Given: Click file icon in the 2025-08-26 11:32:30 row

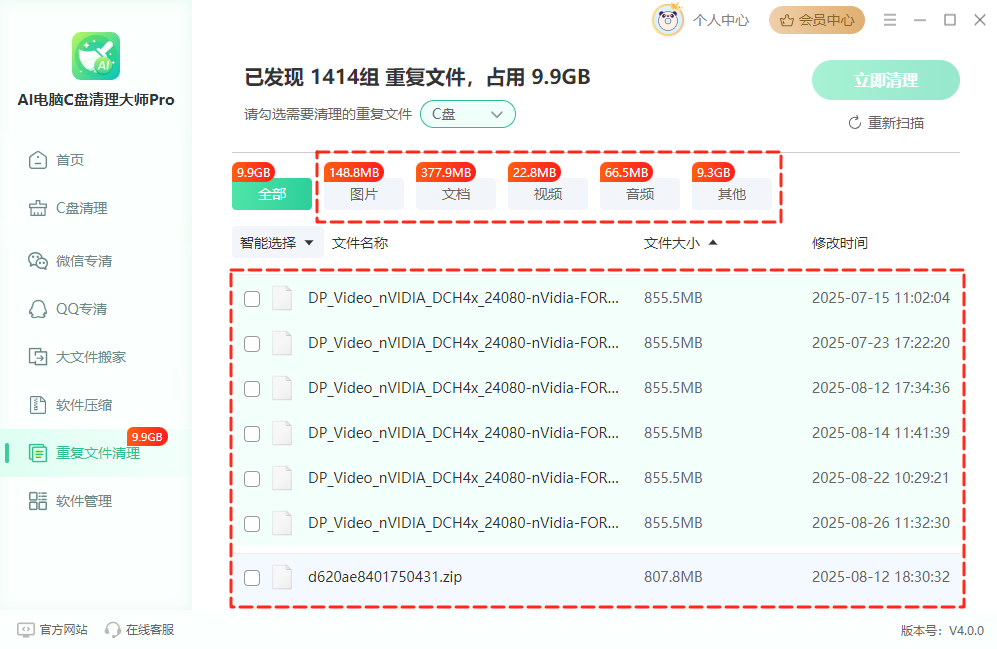Looking at the screenshot, I should (282, 523).
